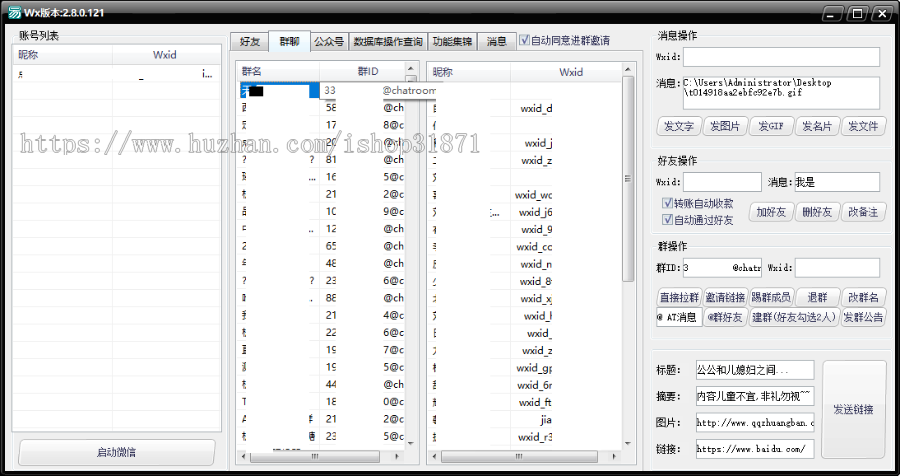Viewport: 900px width, 476px height.
Task: Click the 发文件 button
Action: 863,126
